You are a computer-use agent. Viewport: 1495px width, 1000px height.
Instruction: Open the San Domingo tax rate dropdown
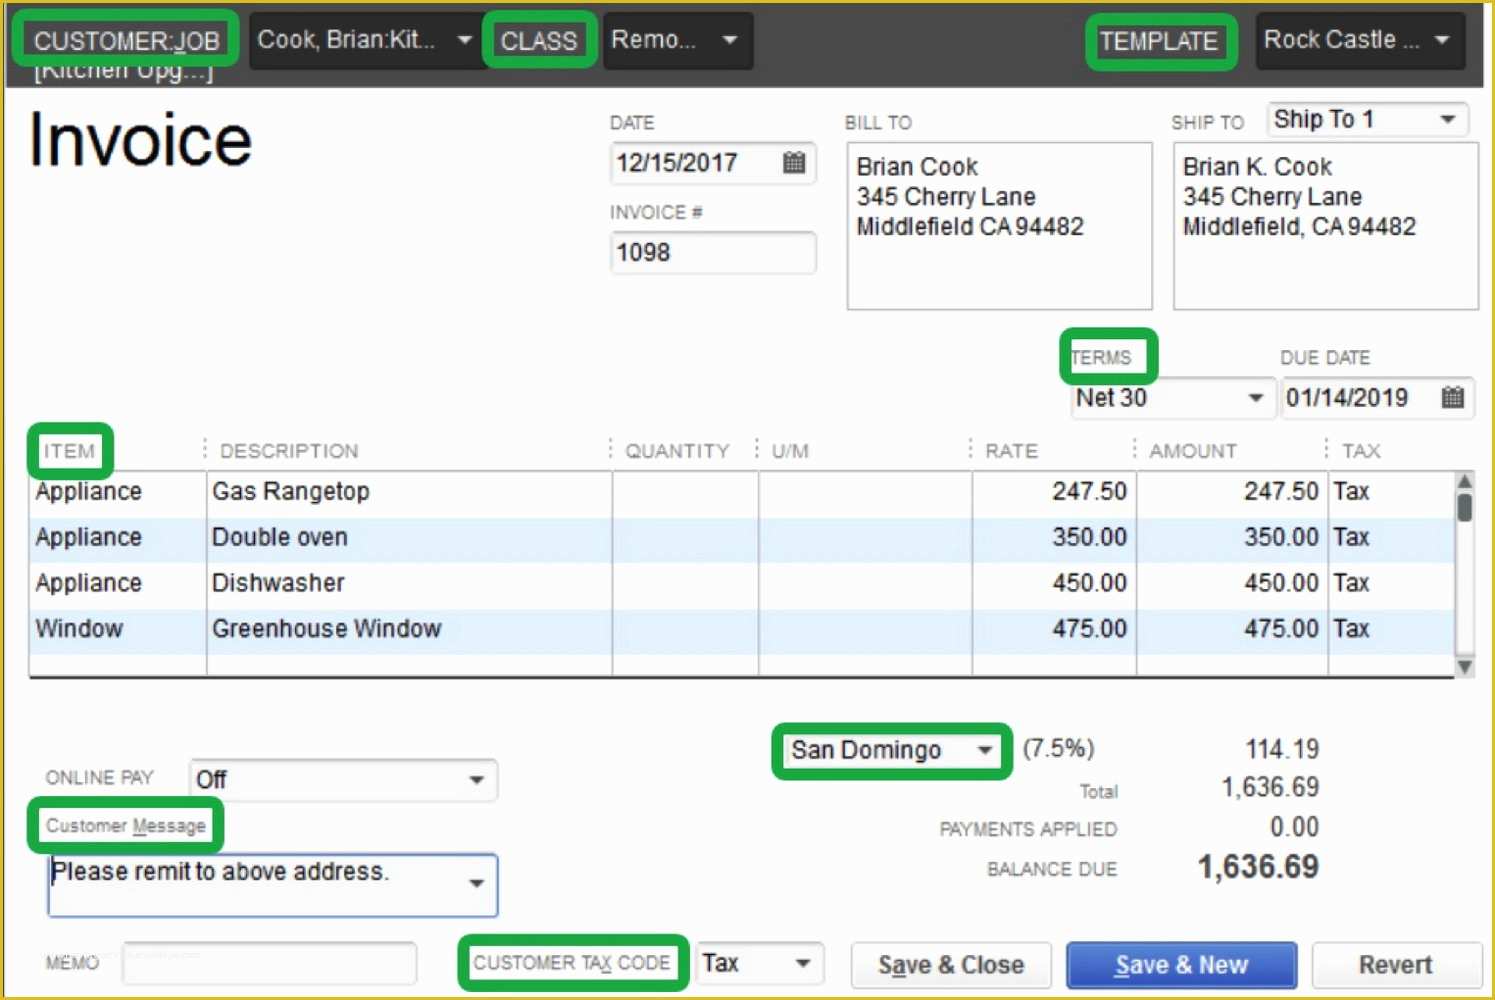pos(984,751)
